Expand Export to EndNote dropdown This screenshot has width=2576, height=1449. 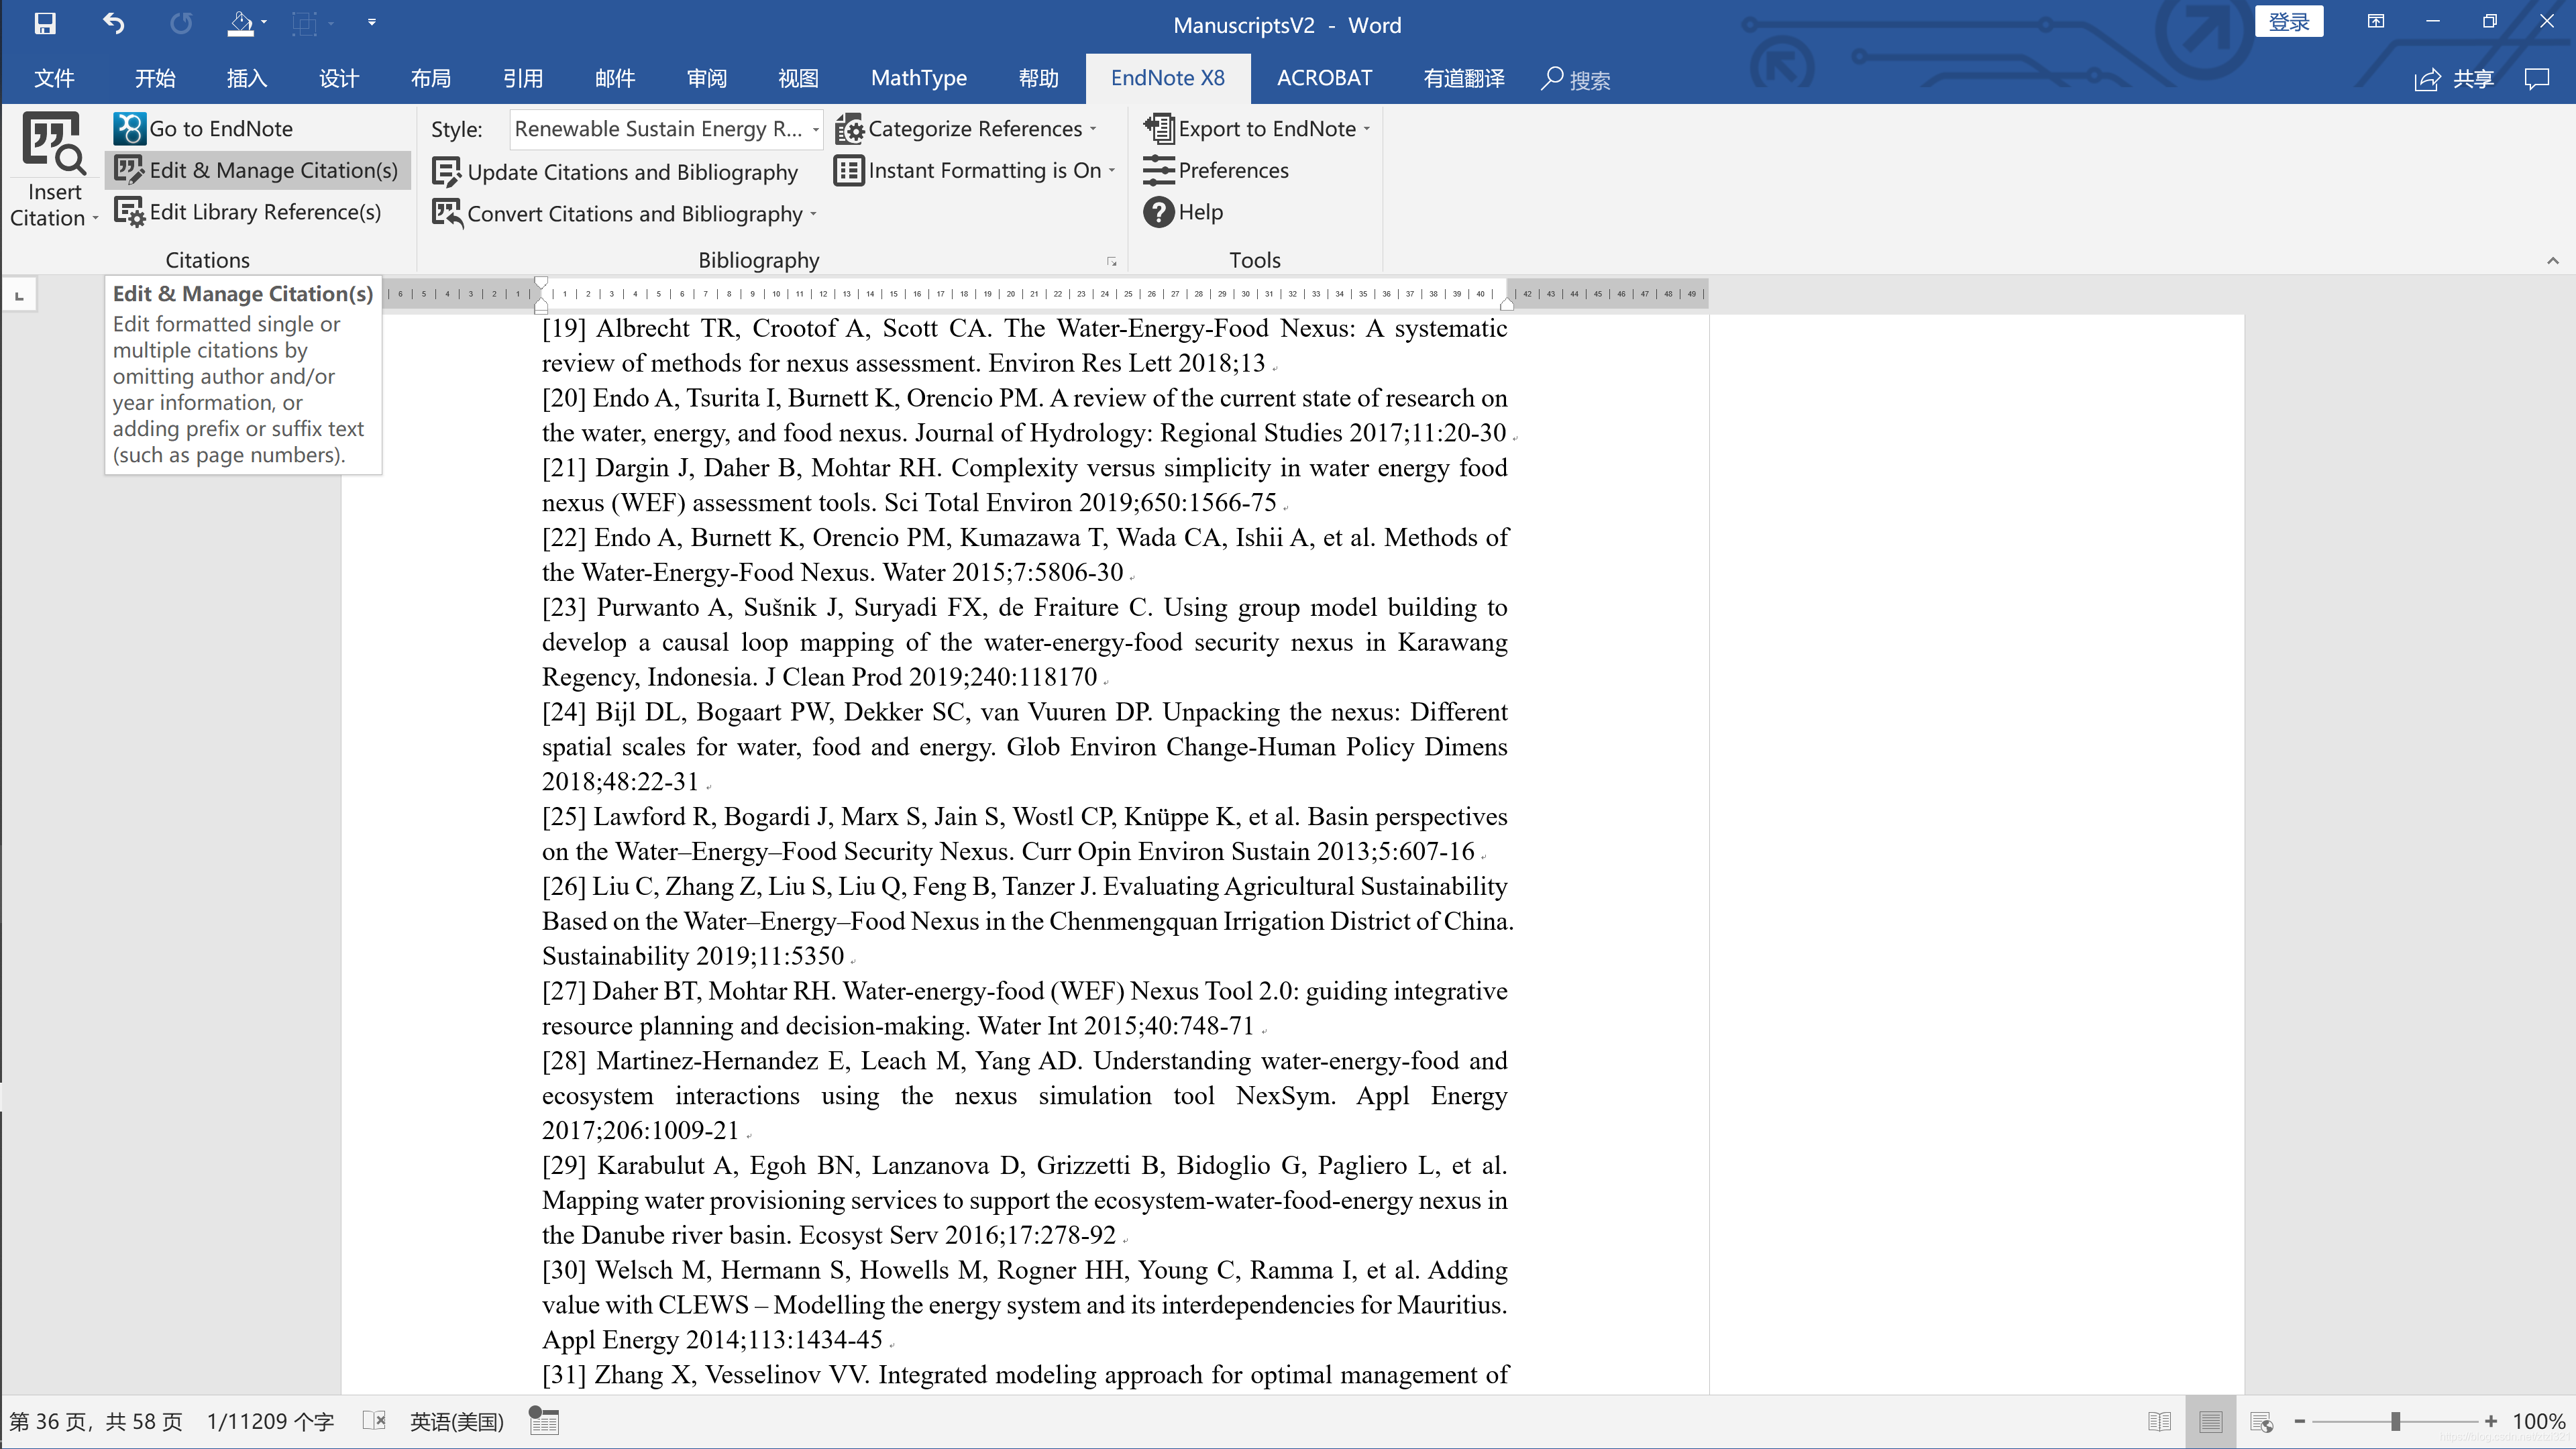click(x=1366, y=129)
